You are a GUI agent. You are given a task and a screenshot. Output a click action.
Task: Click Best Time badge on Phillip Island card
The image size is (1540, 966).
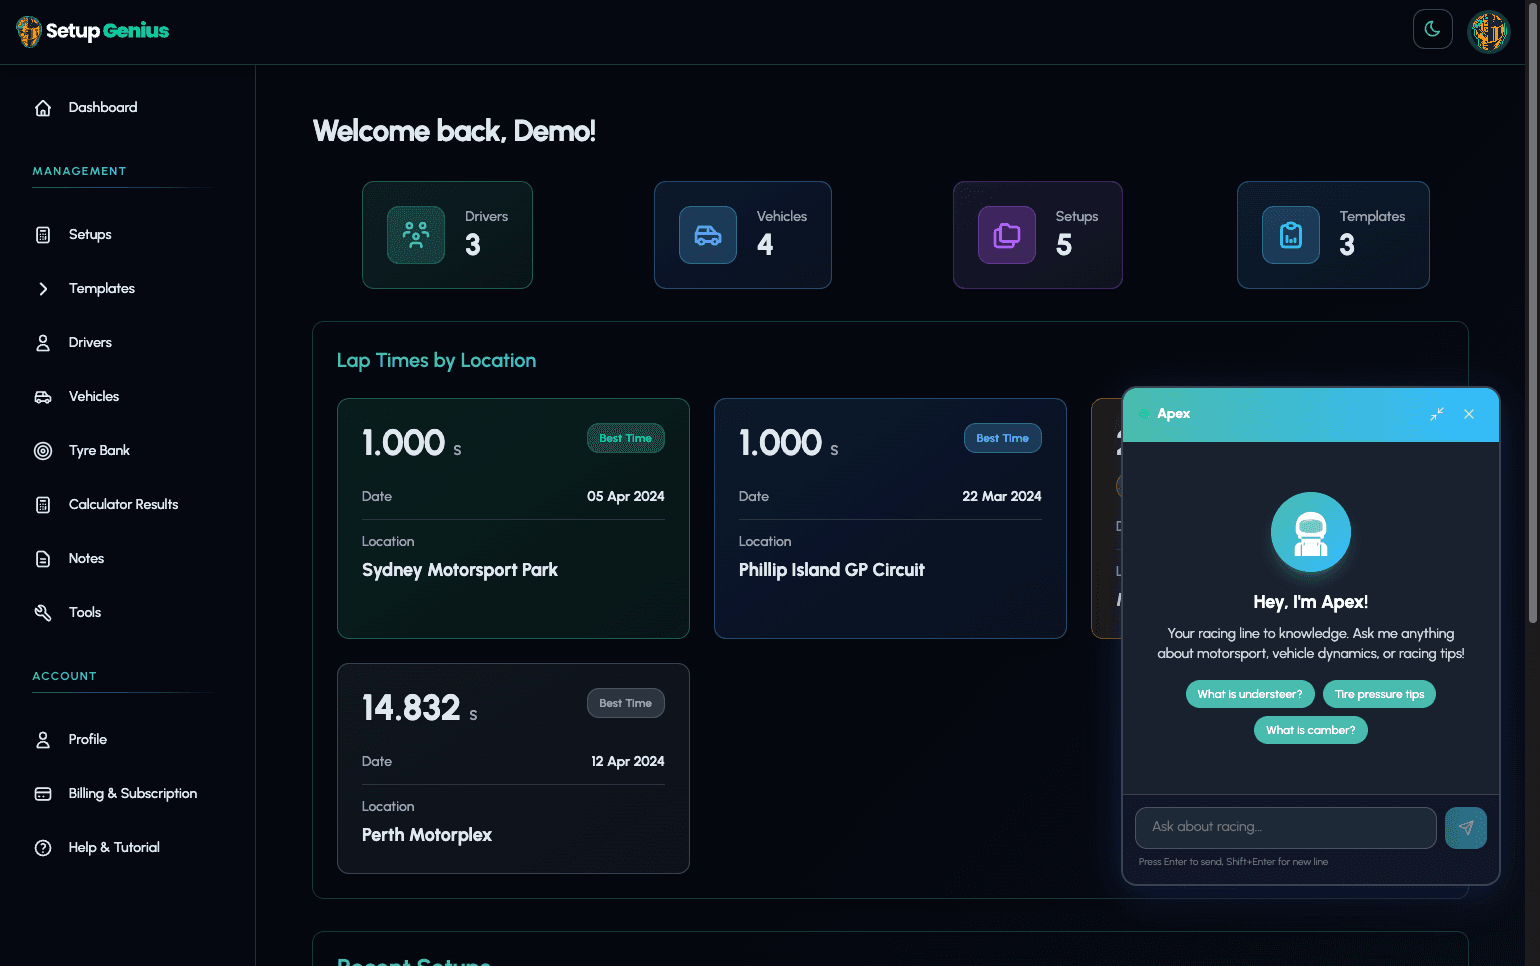click(1003, 438)
